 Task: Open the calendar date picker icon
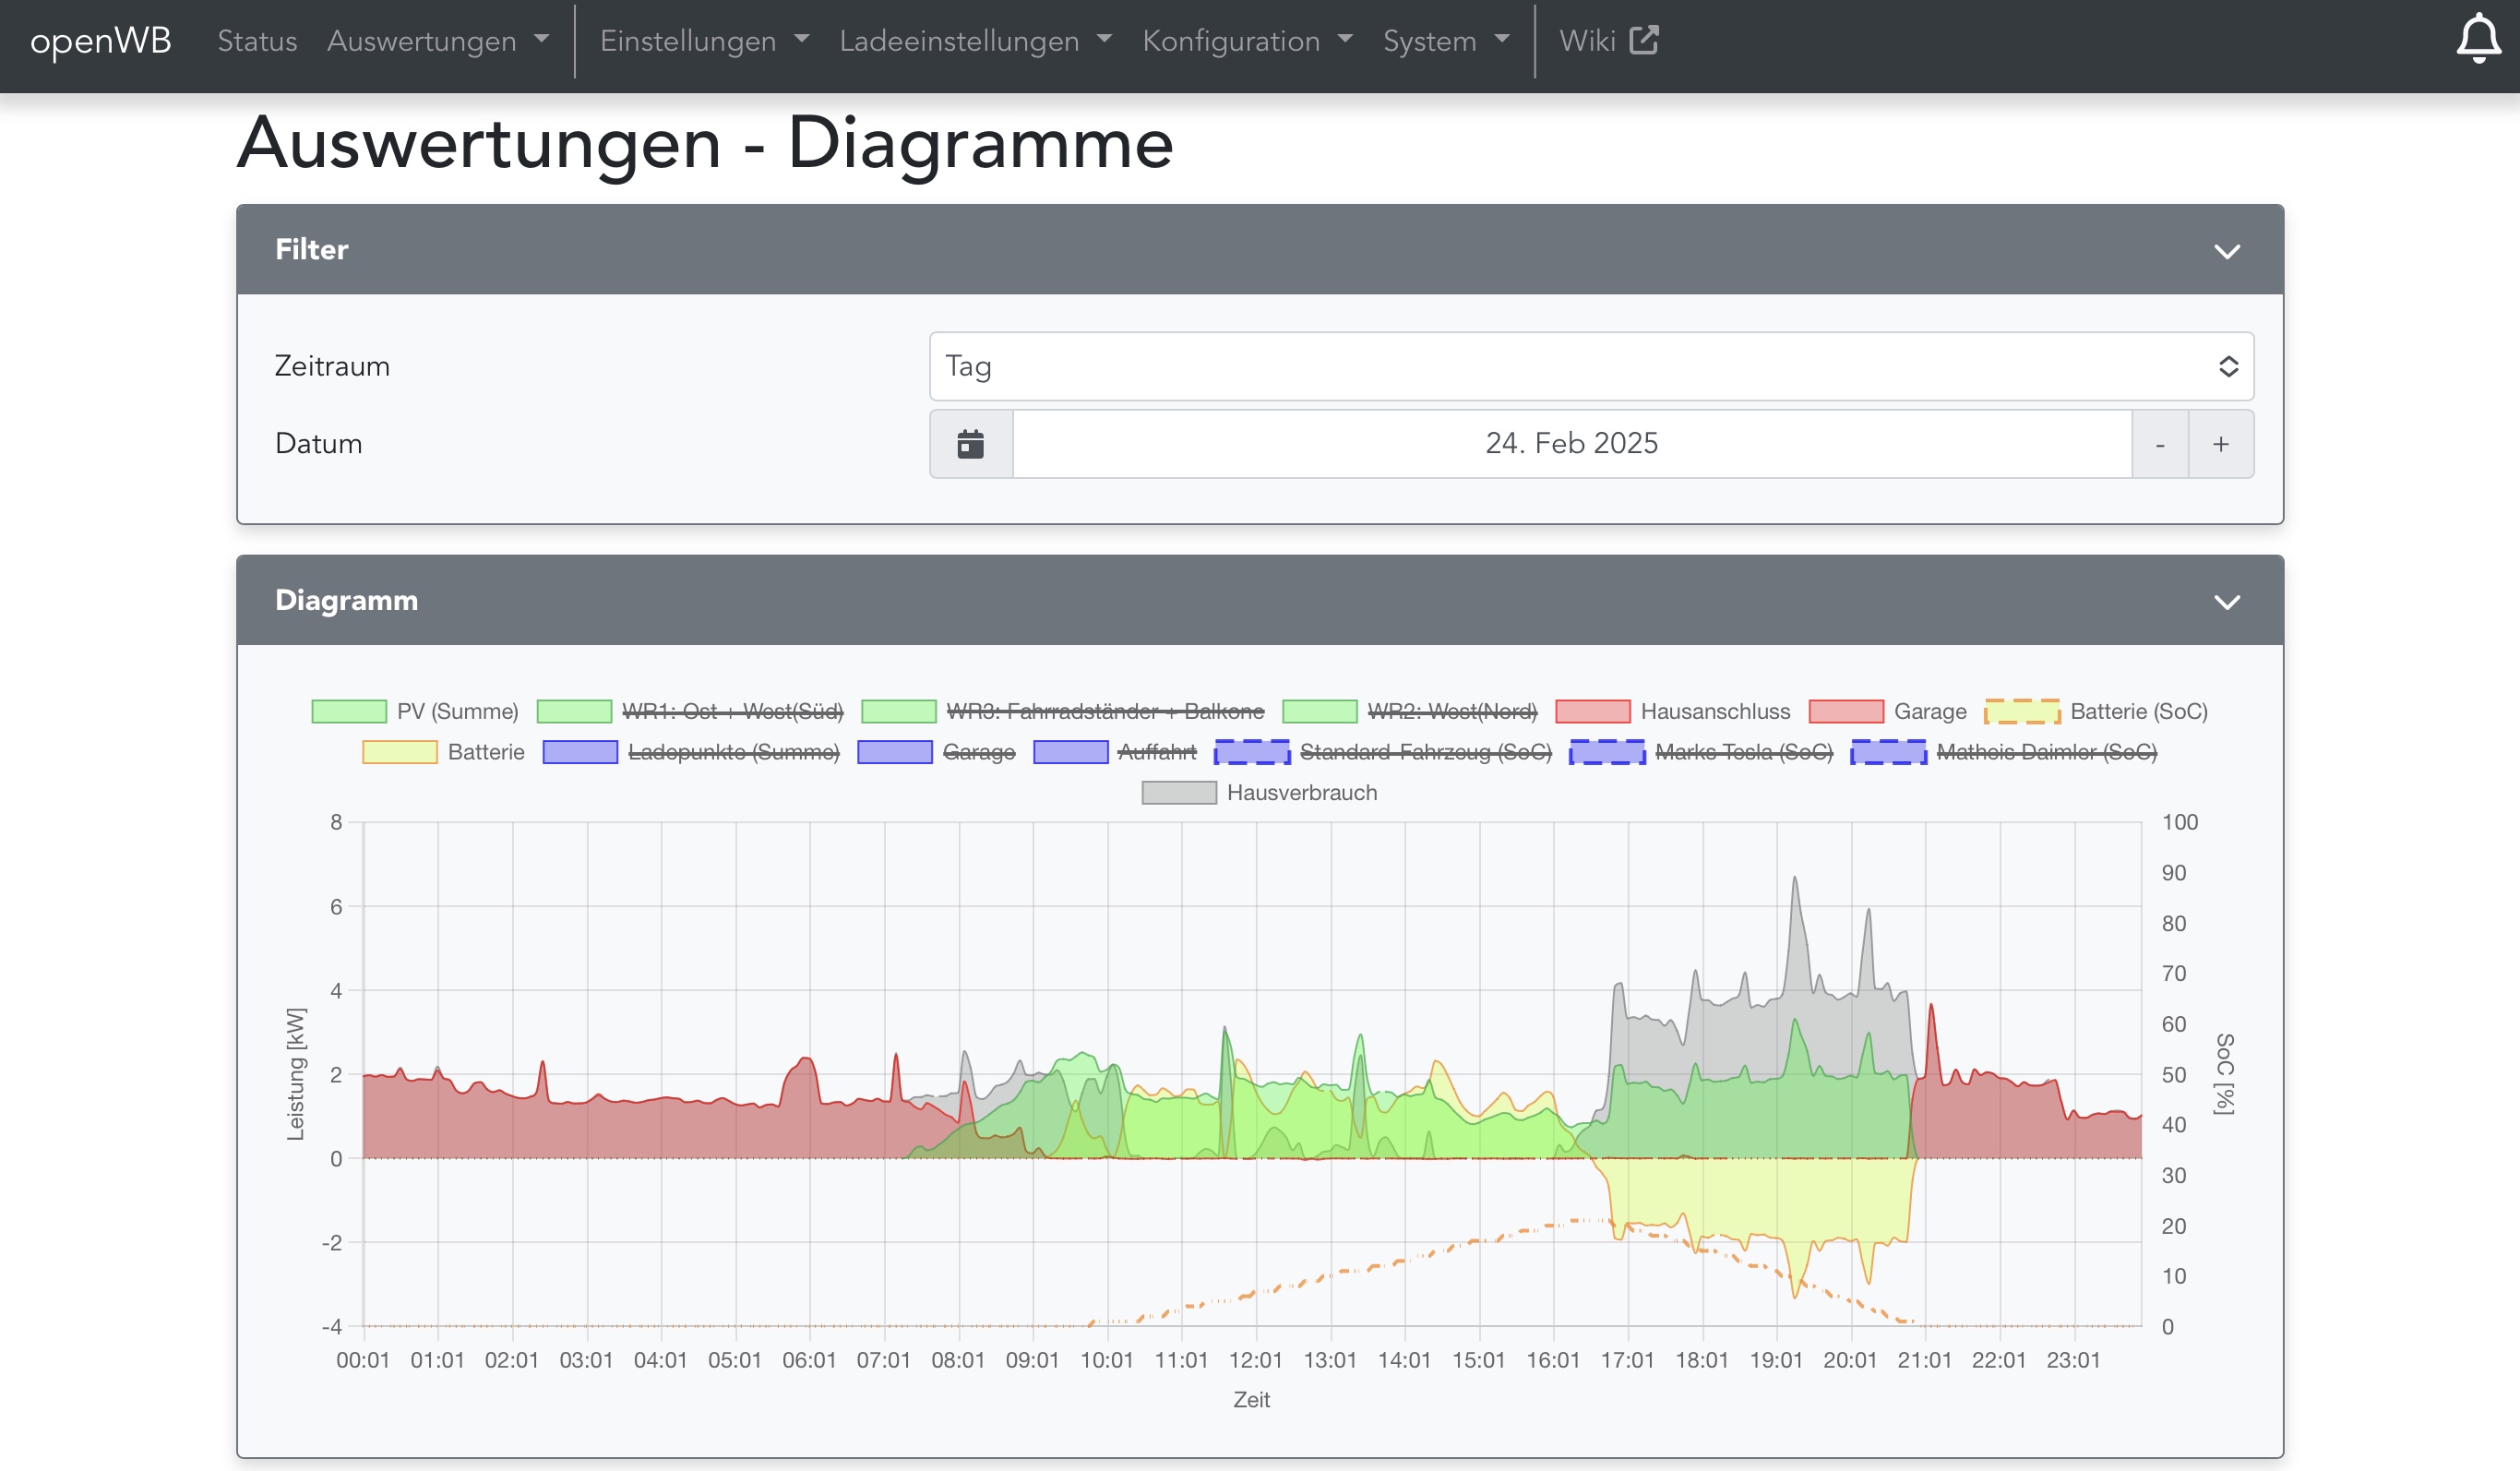[970, 443]
